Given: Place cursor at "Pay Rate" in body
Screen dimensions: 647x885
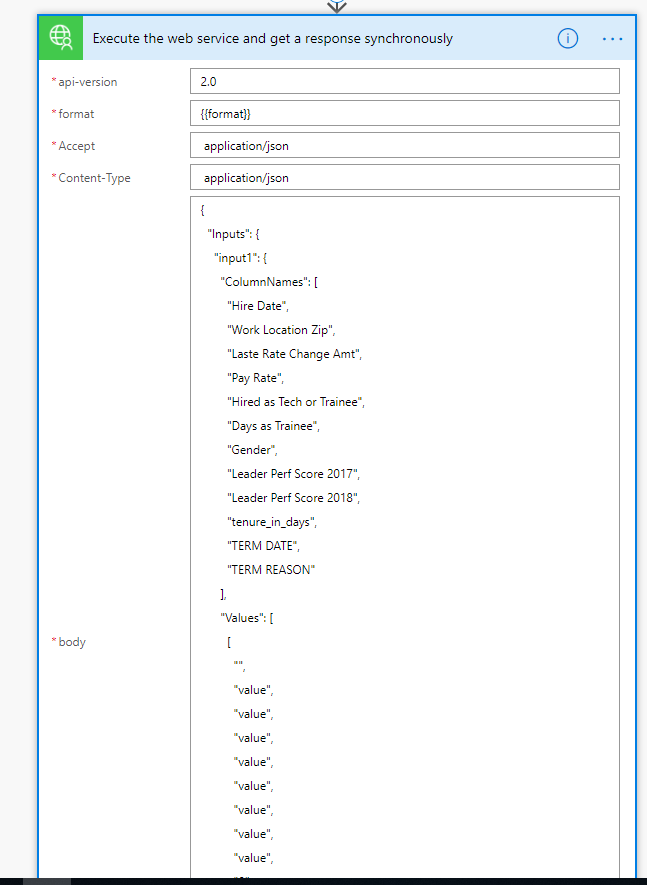Looking at the screenshot, I should (x=256, y=378).
